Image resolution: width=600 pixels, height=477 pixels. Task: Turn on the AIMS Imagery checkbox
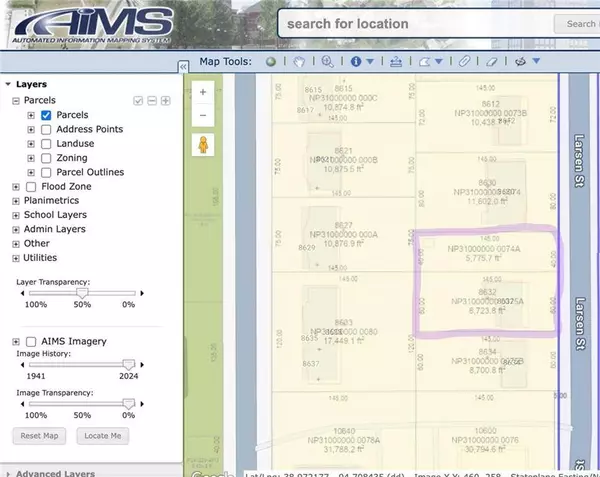[30, 342]
